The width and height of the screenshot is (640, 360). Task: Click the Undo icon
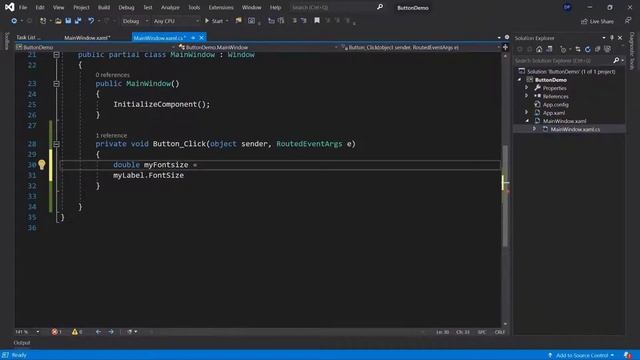(91, 21)
